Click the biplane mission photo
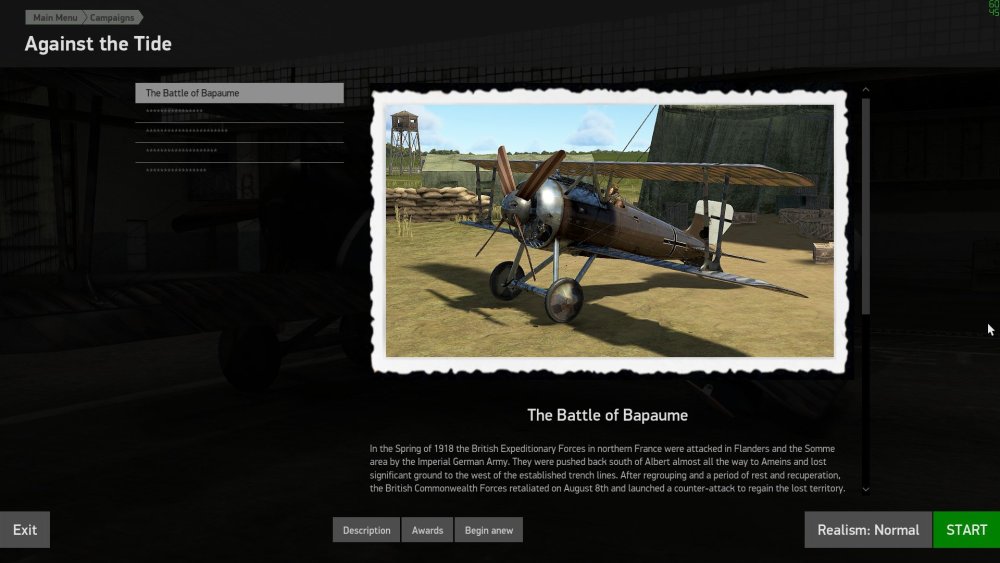 tap(609, 231)
